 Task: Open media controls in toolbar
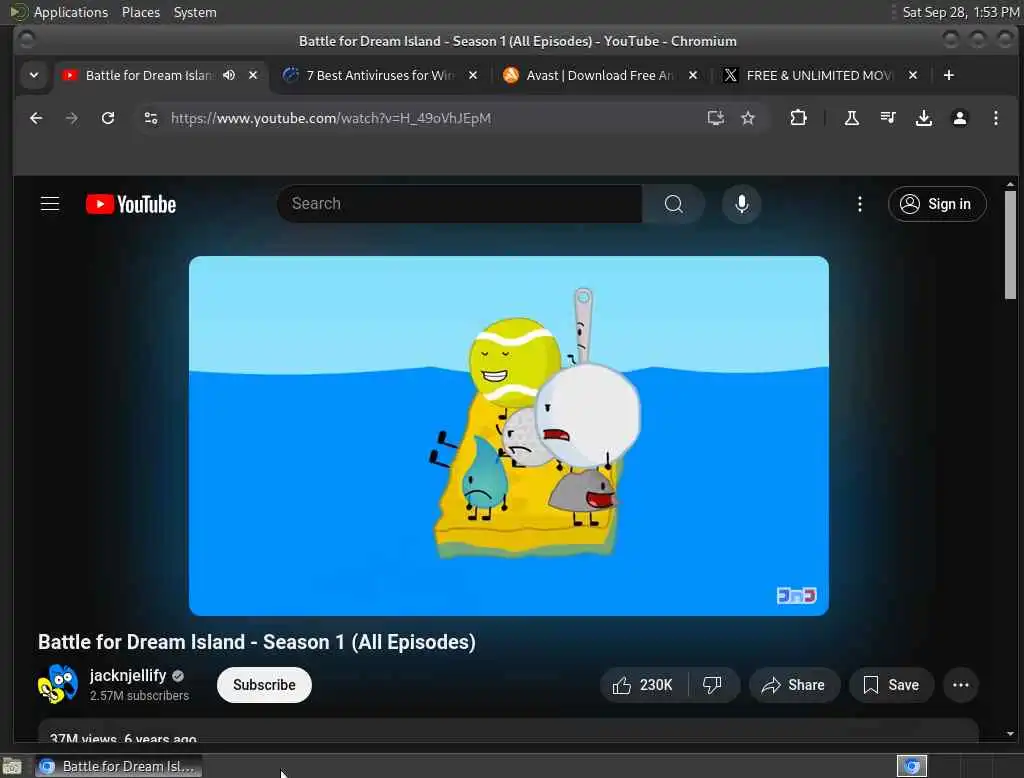coord(888,118)
